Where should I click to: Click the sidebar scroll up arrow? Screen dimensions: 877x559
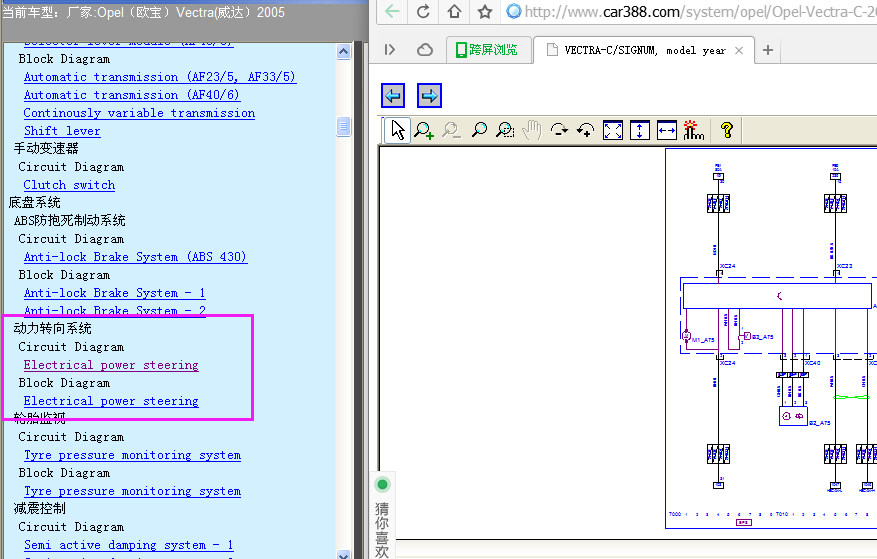[343, 51]
